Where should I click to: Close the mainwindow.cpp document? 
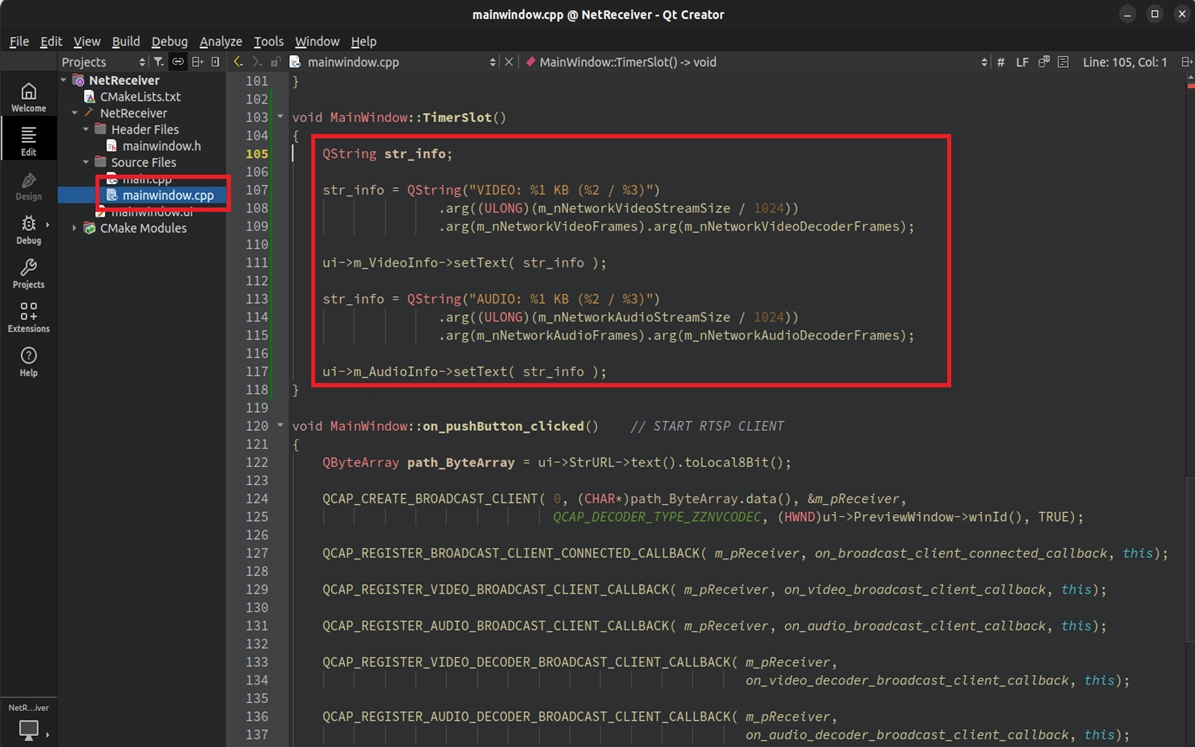tap(509, 62)
